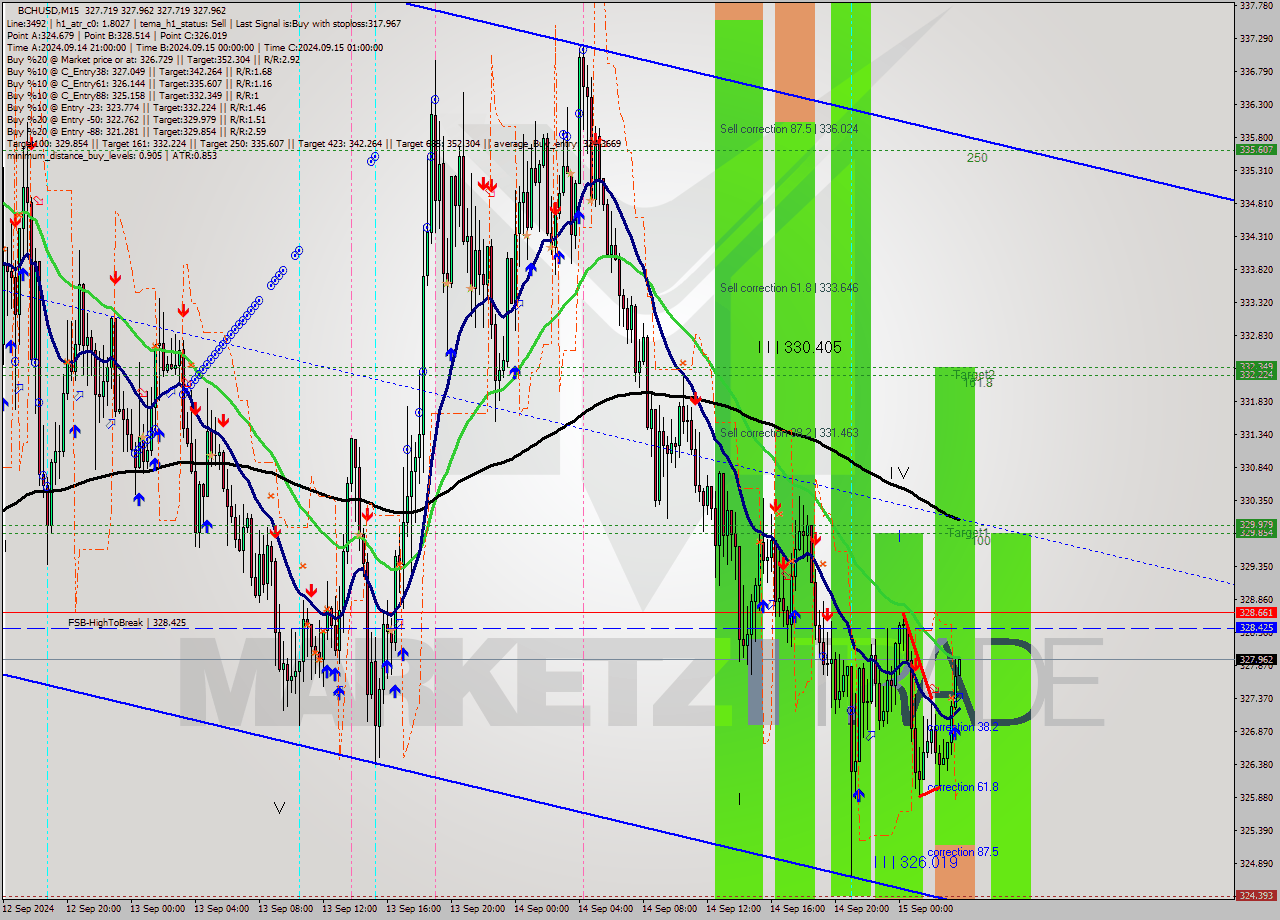1280x920 pixels.
Task: Click the 326.870 price axis value
Action: pyautogui.click(x=1255, y=731)
